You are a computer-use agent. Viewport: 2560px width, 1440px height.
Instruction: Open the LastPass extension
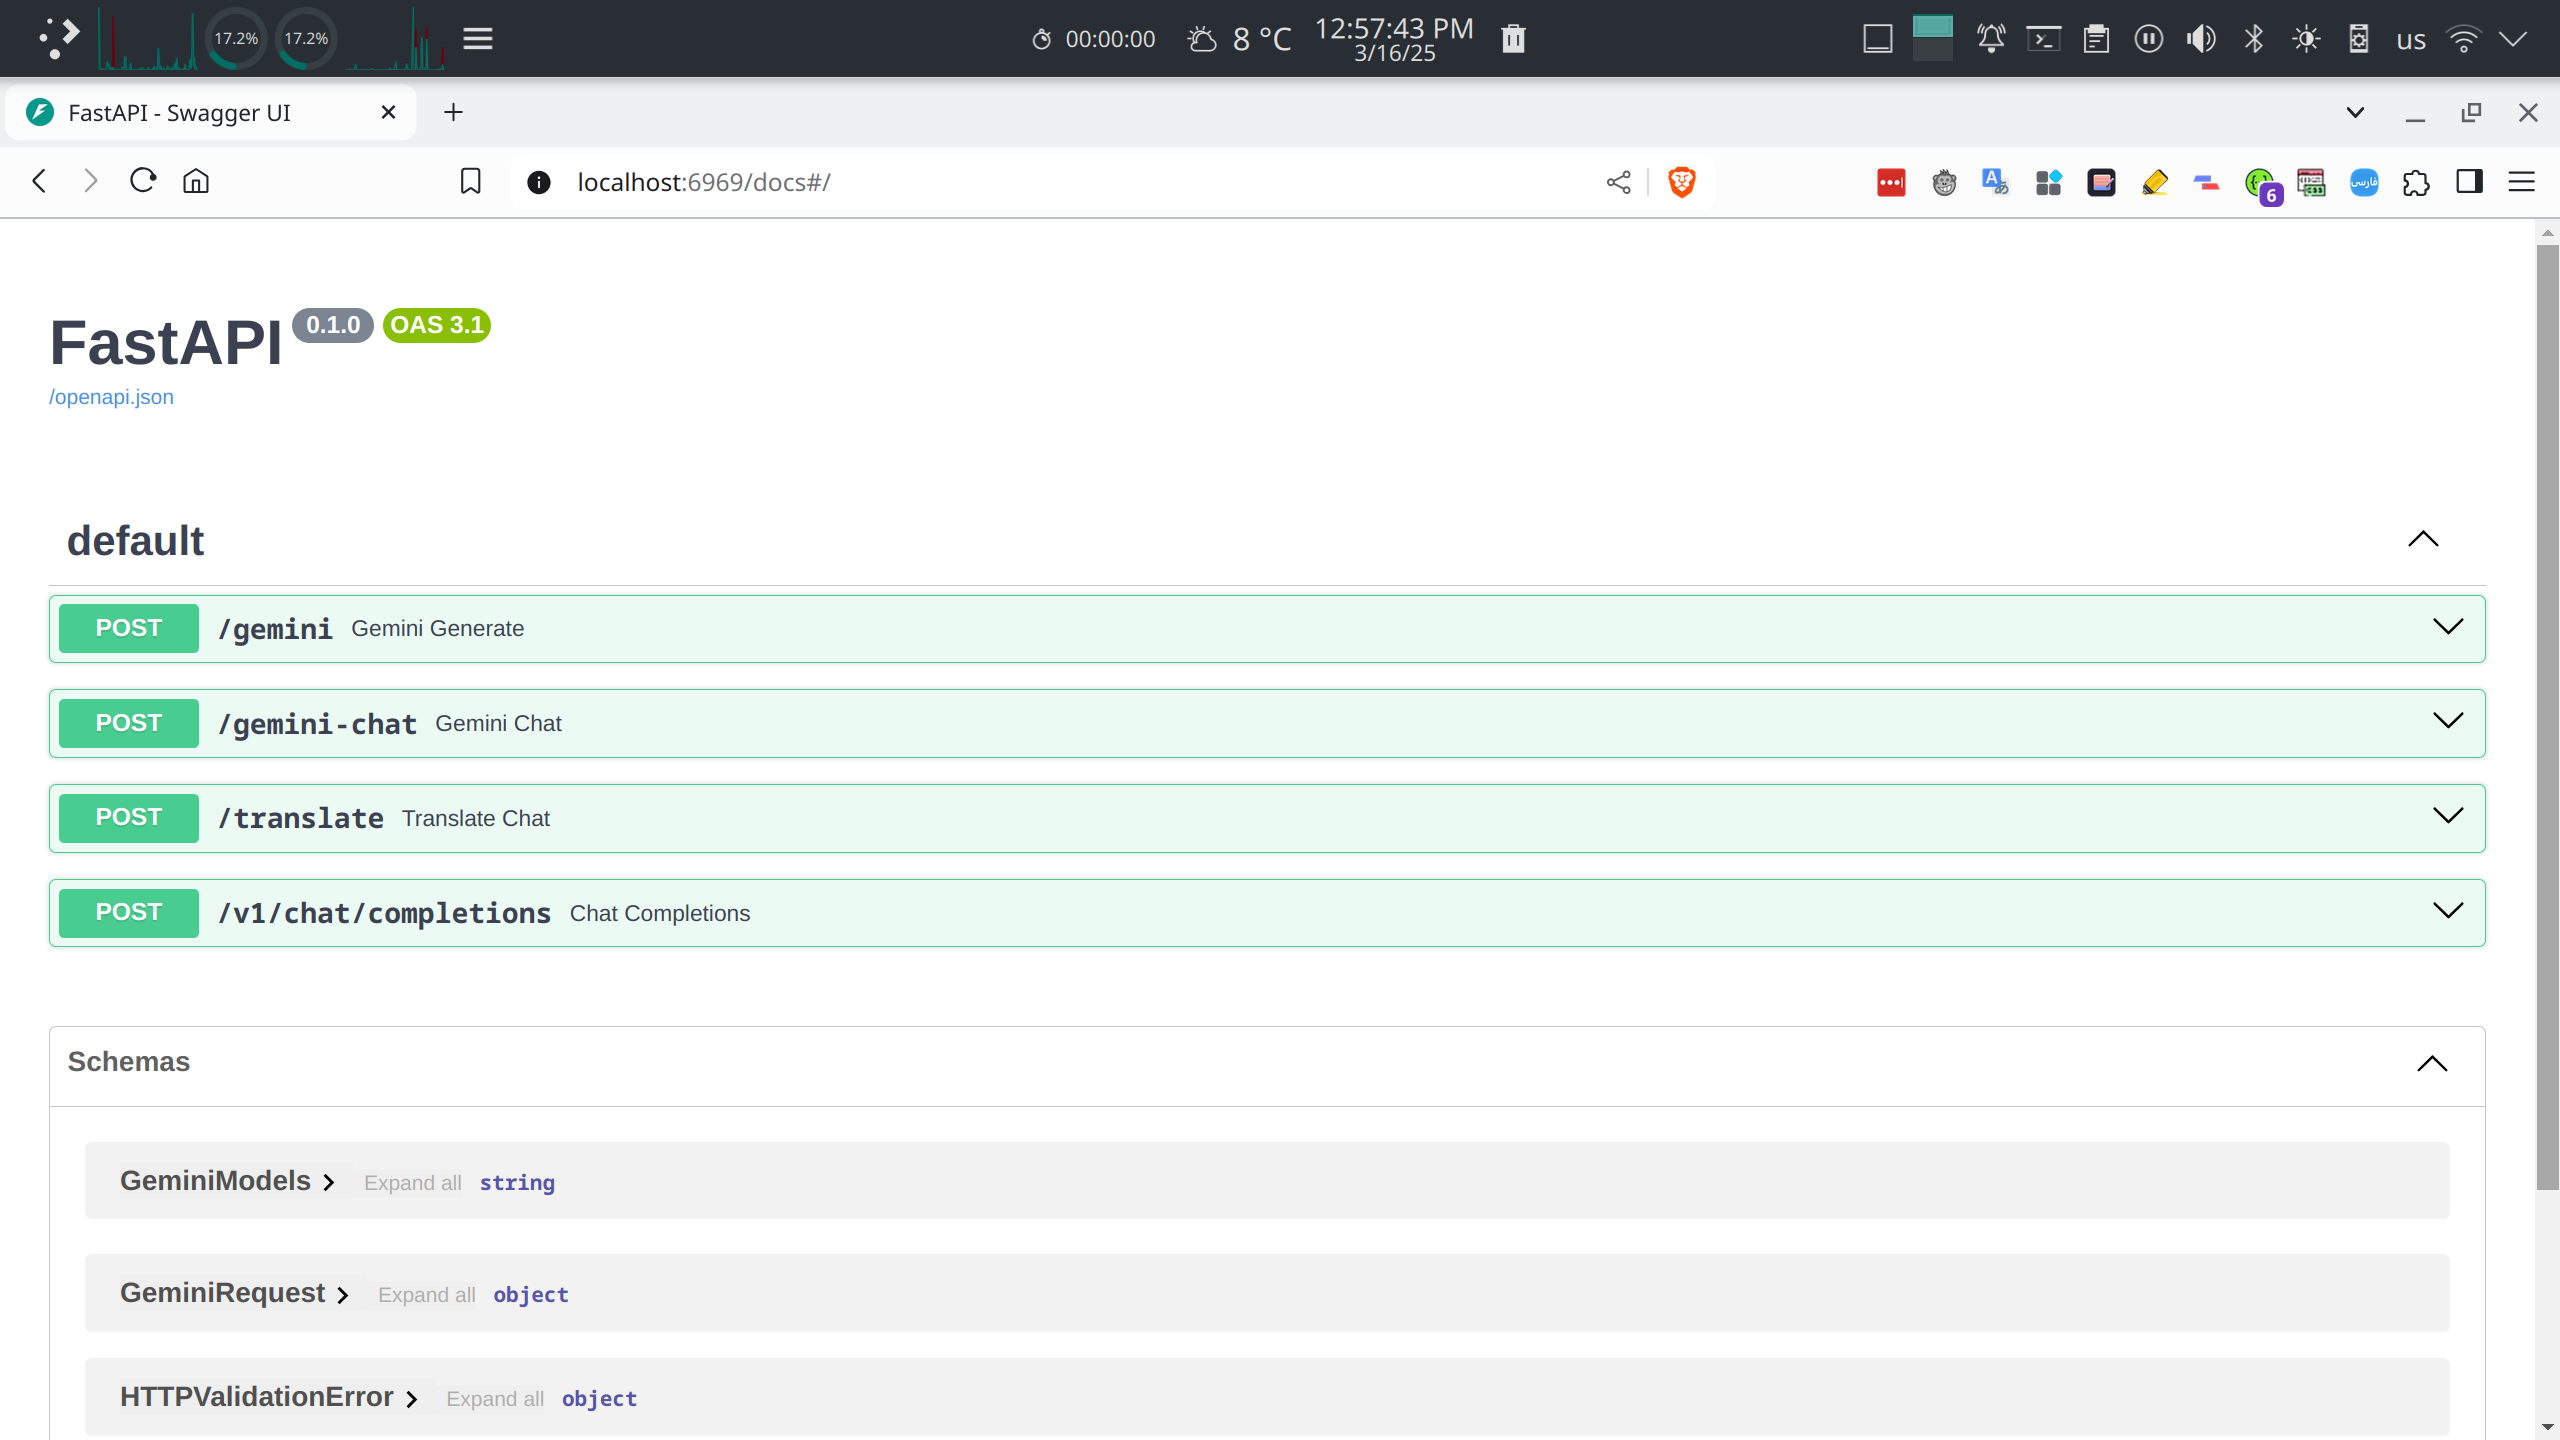coord(1891,182)
